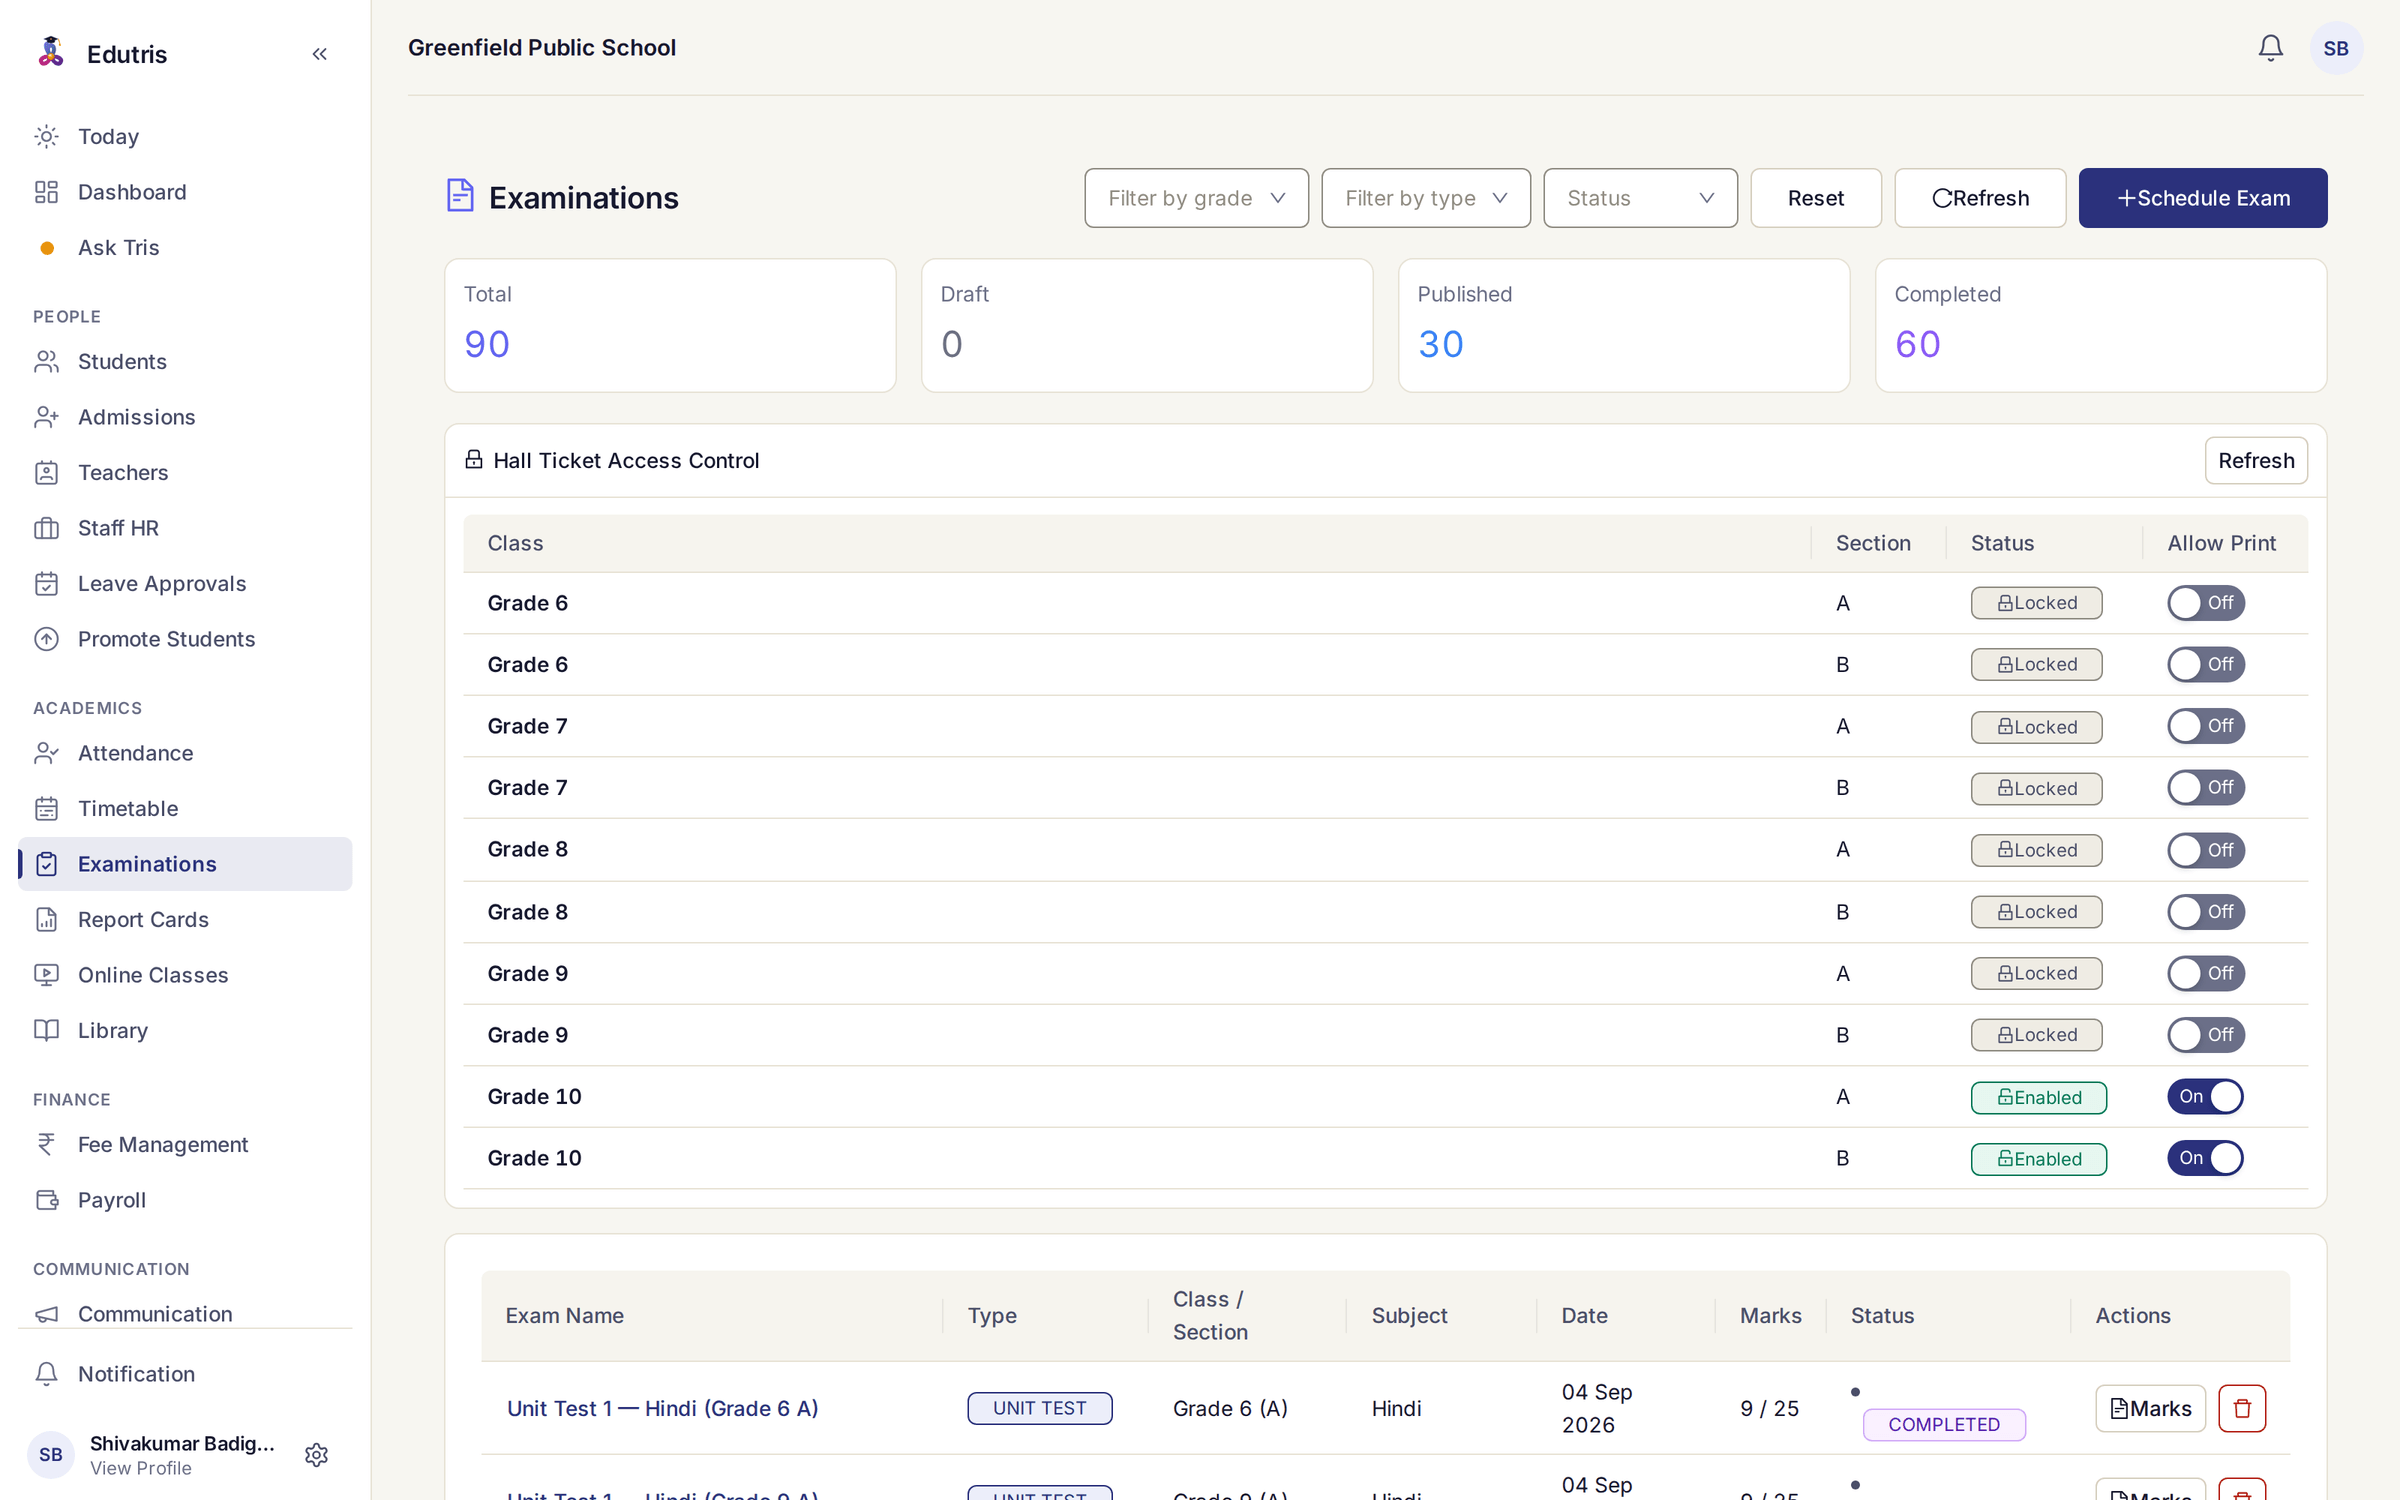Open Leave Approvals in sidebar

tap(185, 583)
